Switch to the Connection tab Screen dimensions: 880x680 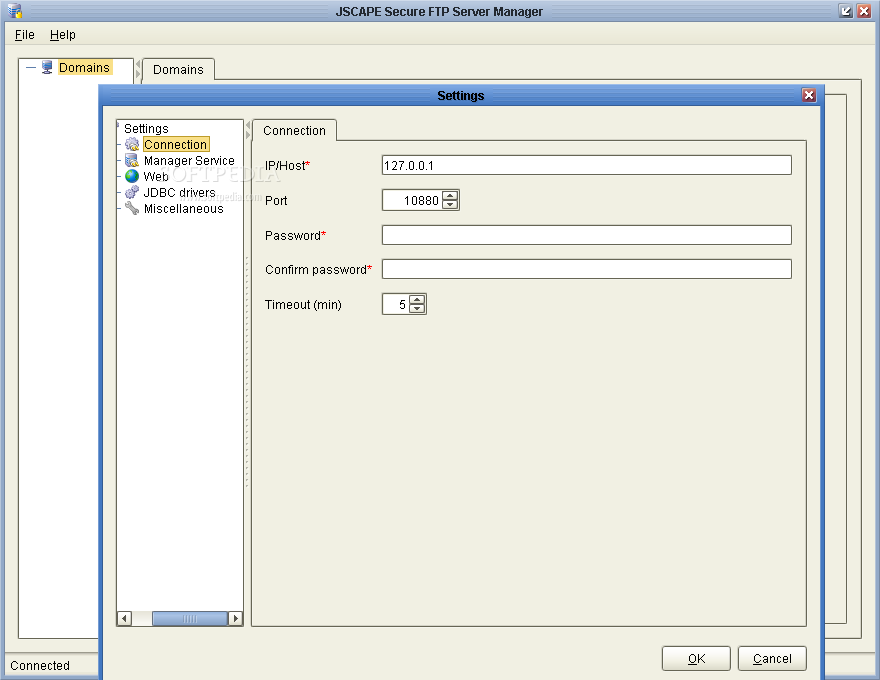pyautogui.click(x=294, y=131)
